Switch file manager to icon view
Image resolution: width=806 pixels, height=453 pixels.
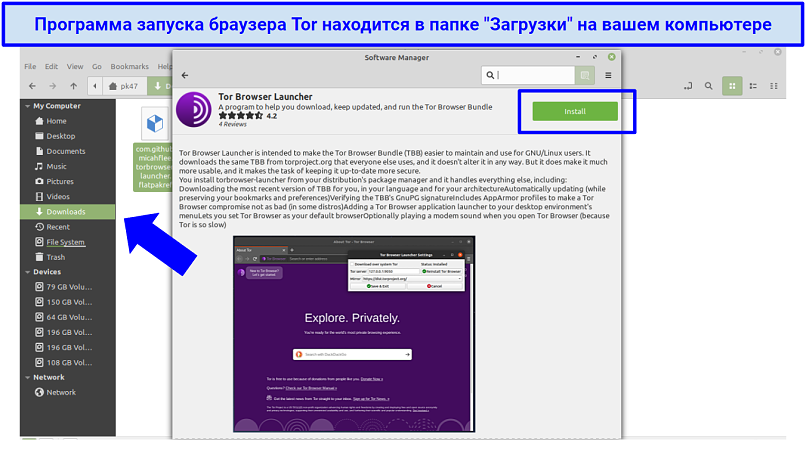(732, 86)
